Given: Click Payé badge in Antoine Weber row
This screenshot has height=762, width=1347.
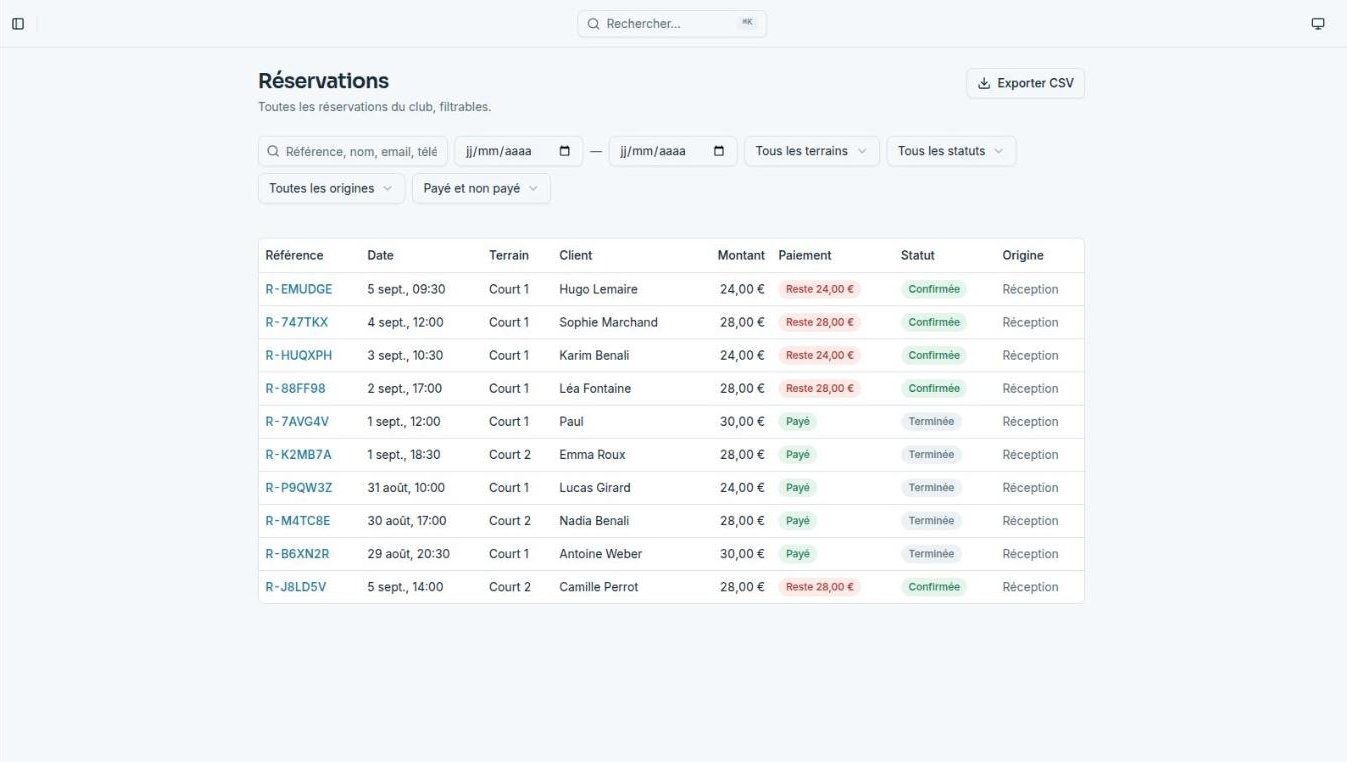Looking at the screenshot, I should 797,553.
